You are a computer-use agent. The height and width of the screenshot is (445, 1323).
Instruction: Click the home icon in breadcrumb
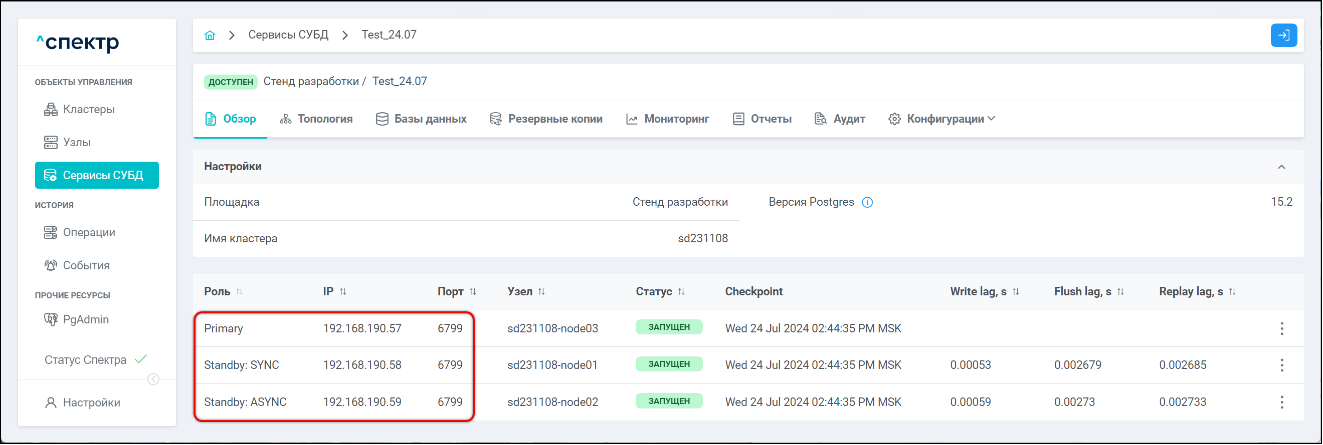210,35
